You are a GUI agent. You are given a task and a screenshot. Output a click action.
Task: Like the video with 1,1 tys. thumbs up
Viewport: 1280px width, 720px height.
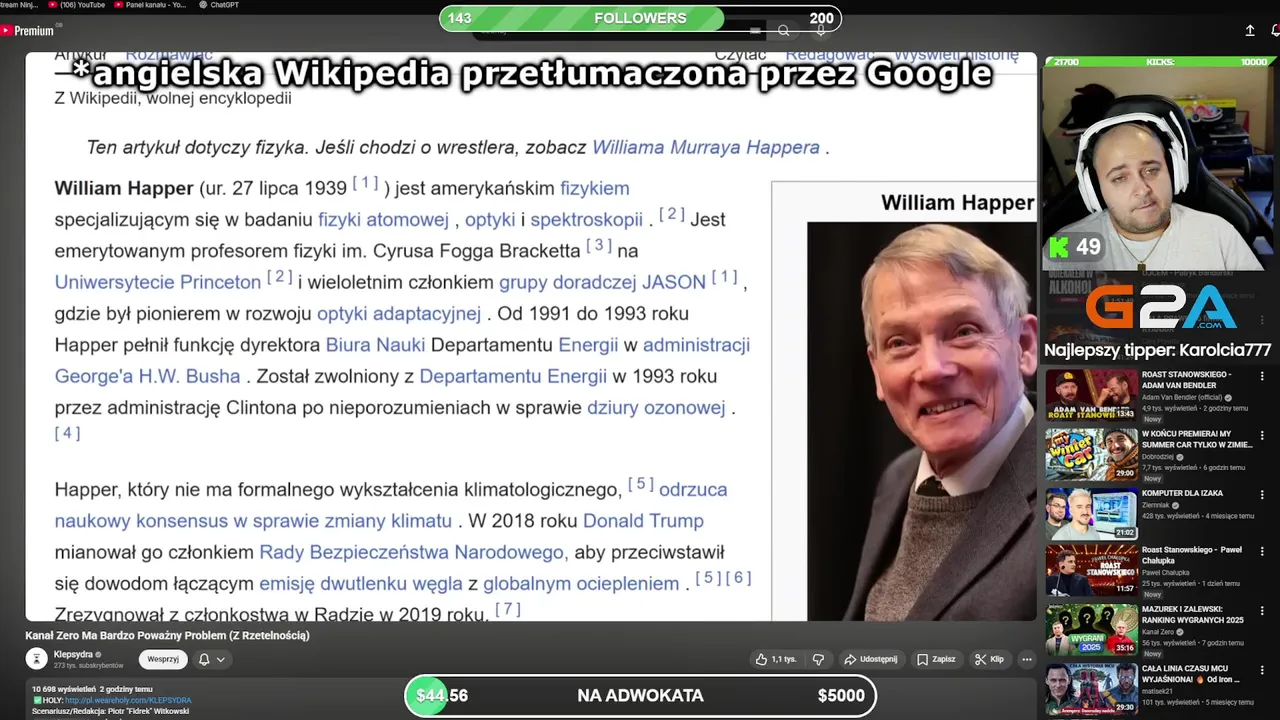(x=776, y=659)
